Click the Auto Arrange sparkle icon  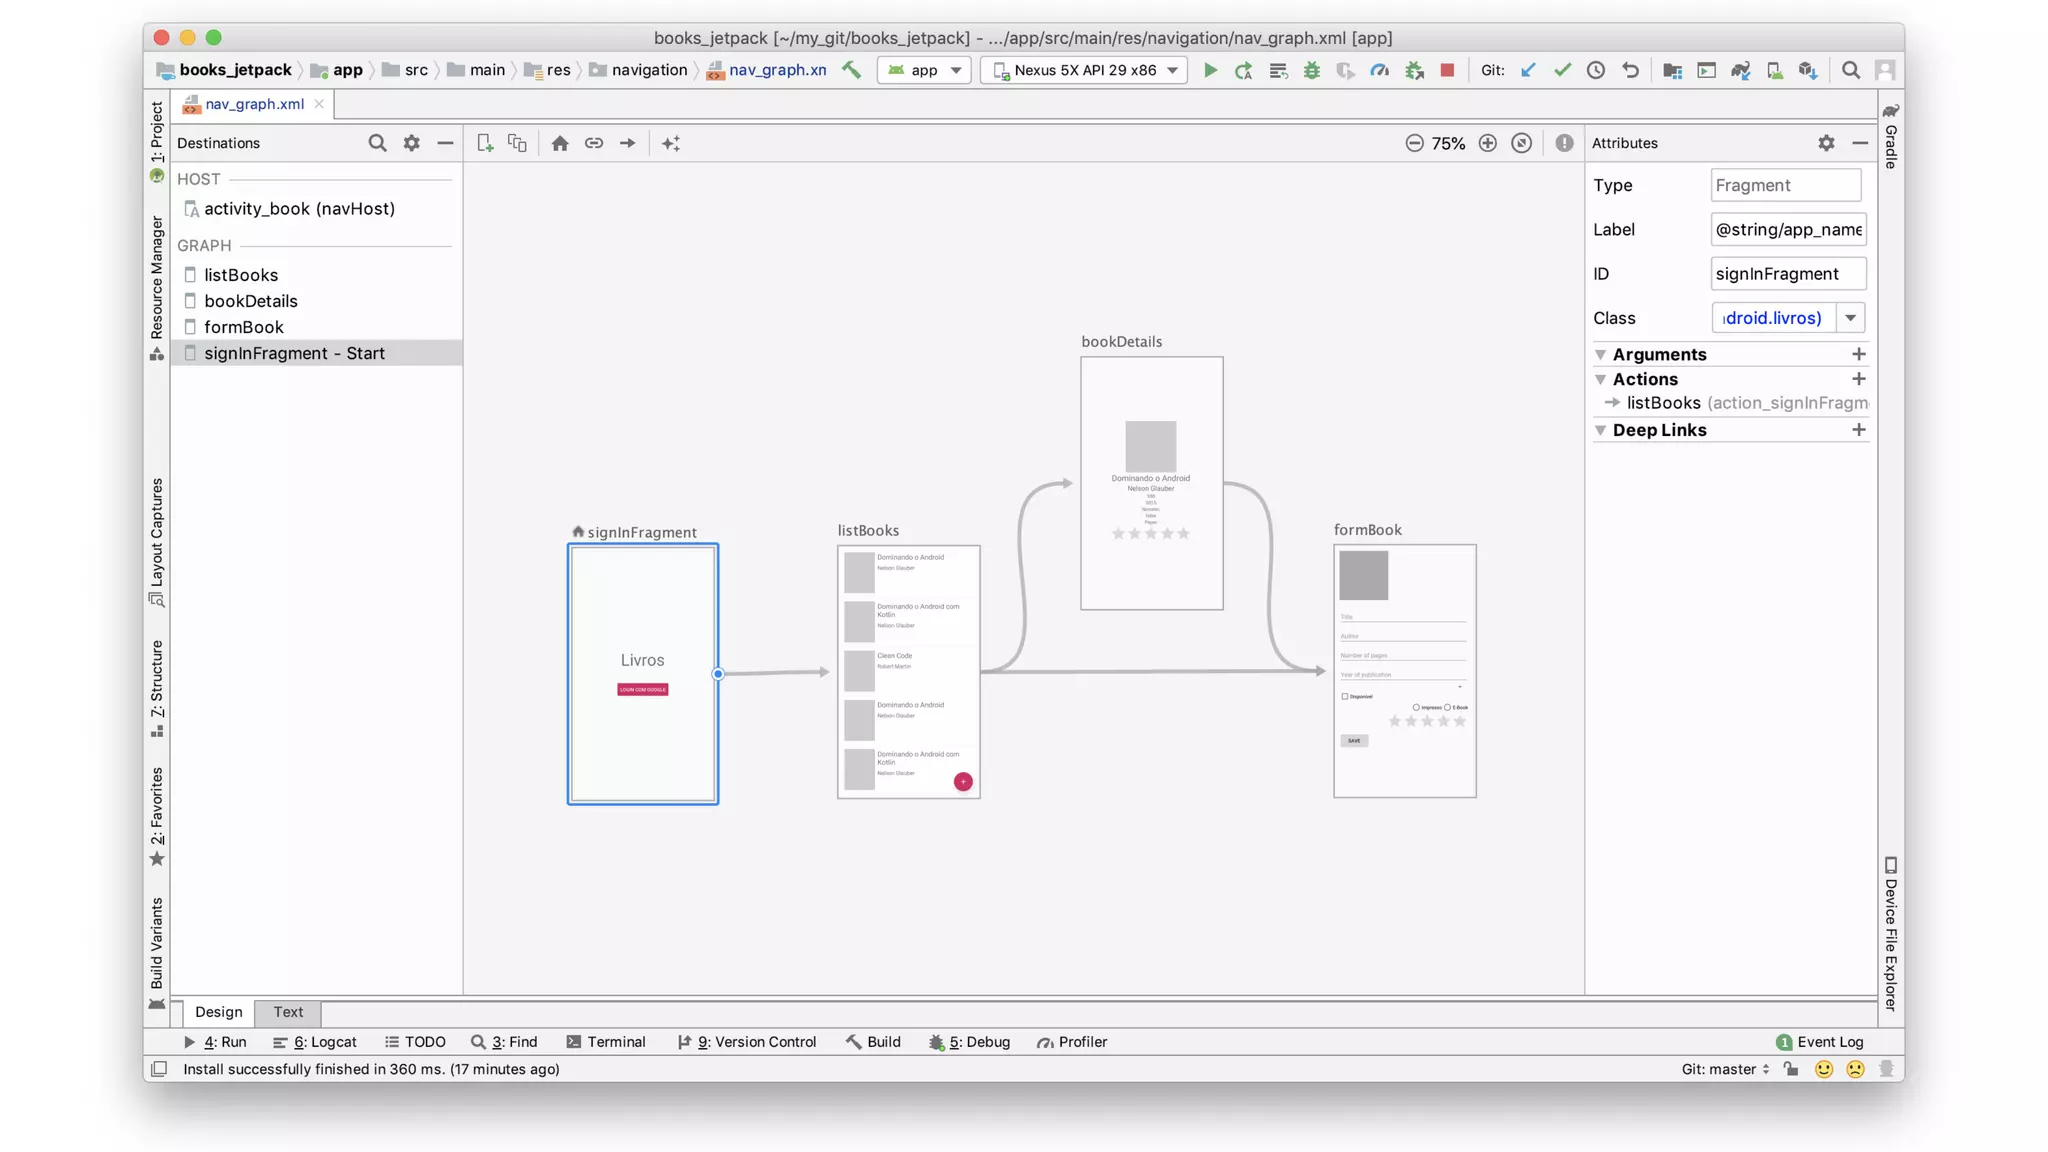coord(671,143)
